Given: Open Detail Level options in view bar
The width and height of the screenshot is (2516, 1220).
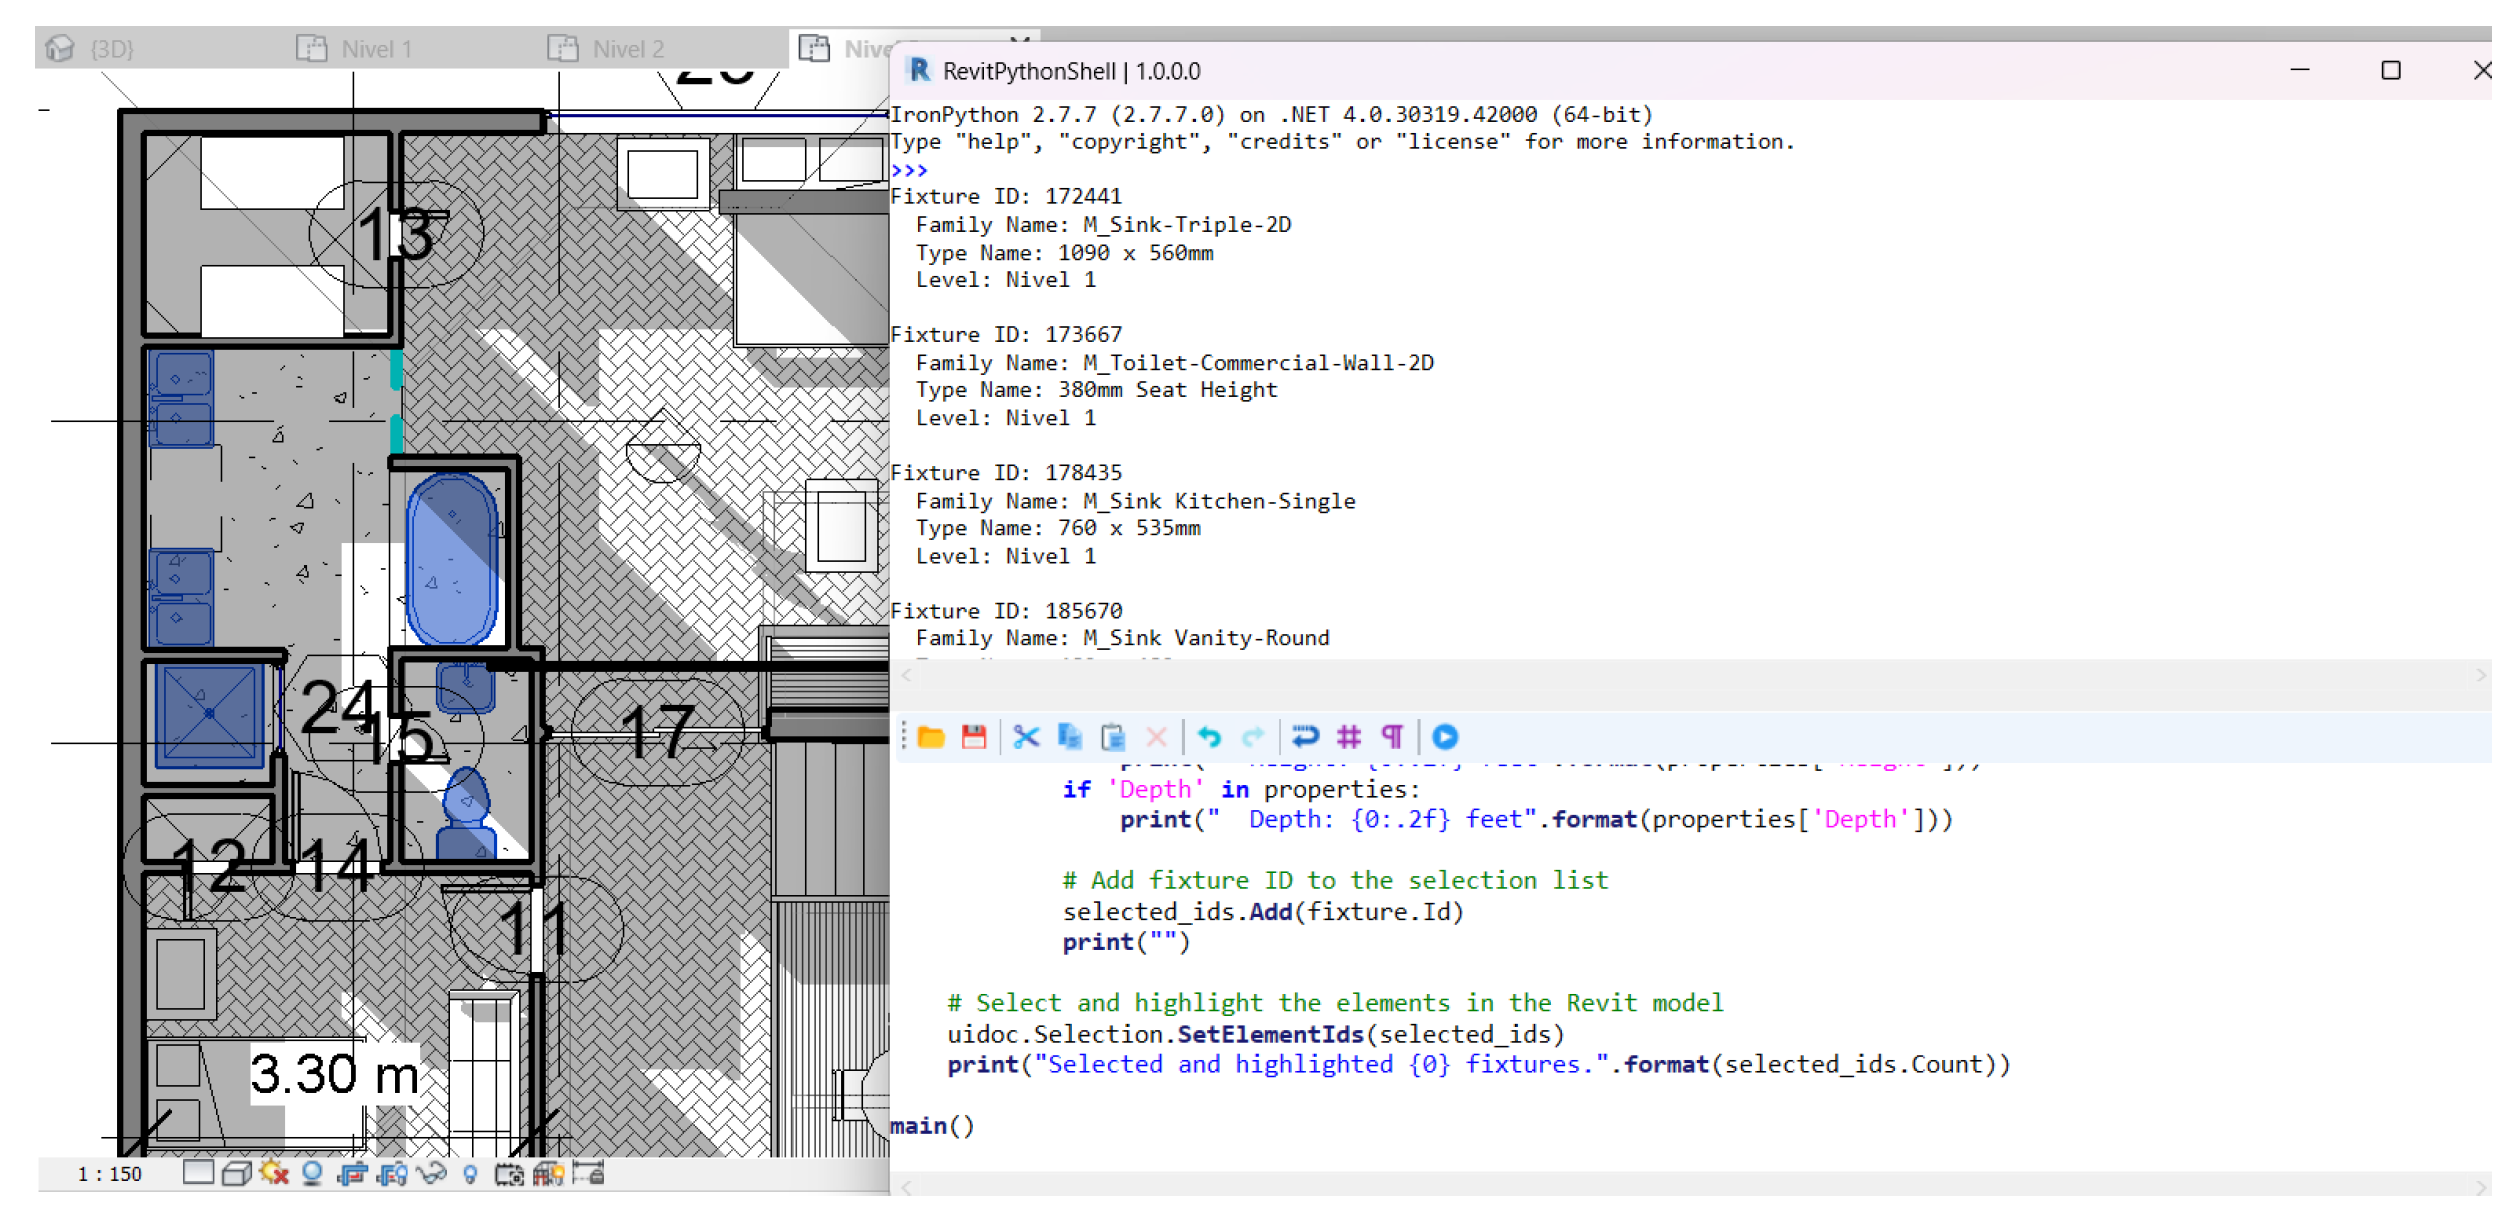Looking at the screenshot, I should click(198, 1173).
